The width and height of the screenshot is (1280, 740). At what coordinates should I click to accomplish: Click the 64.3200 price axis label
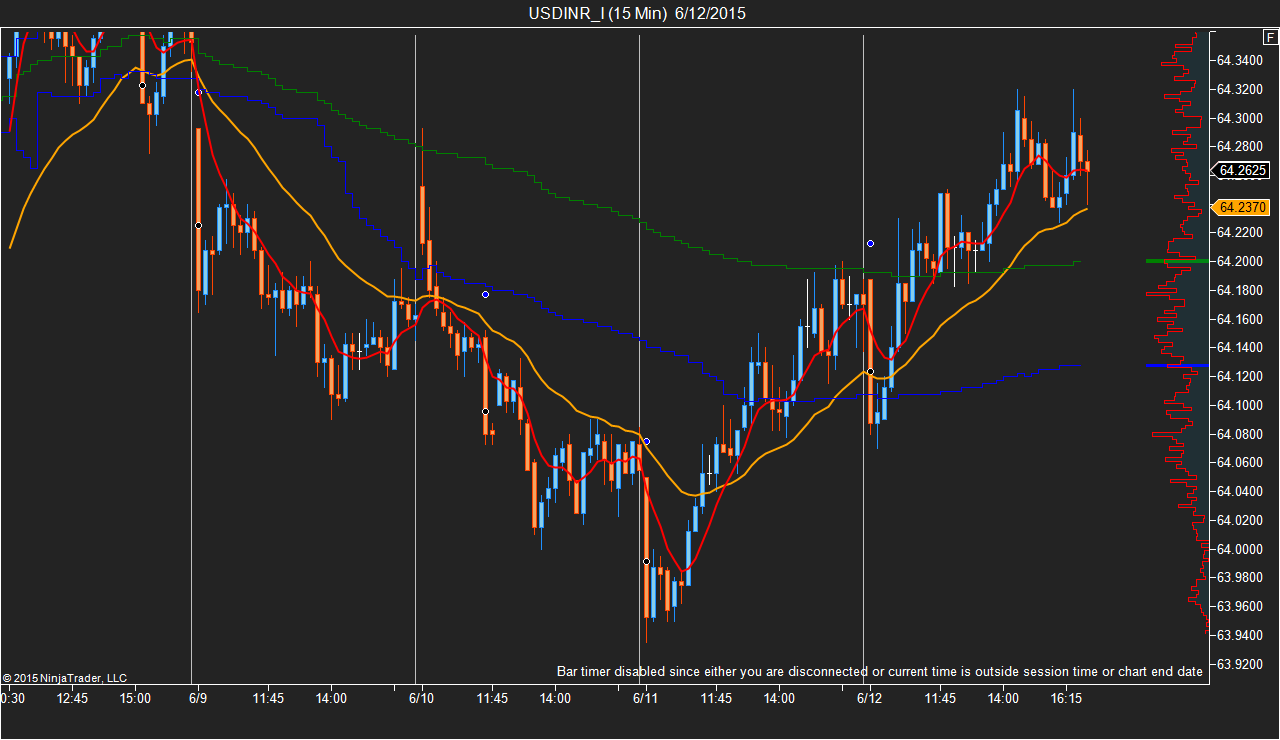tap(1240, 90)
